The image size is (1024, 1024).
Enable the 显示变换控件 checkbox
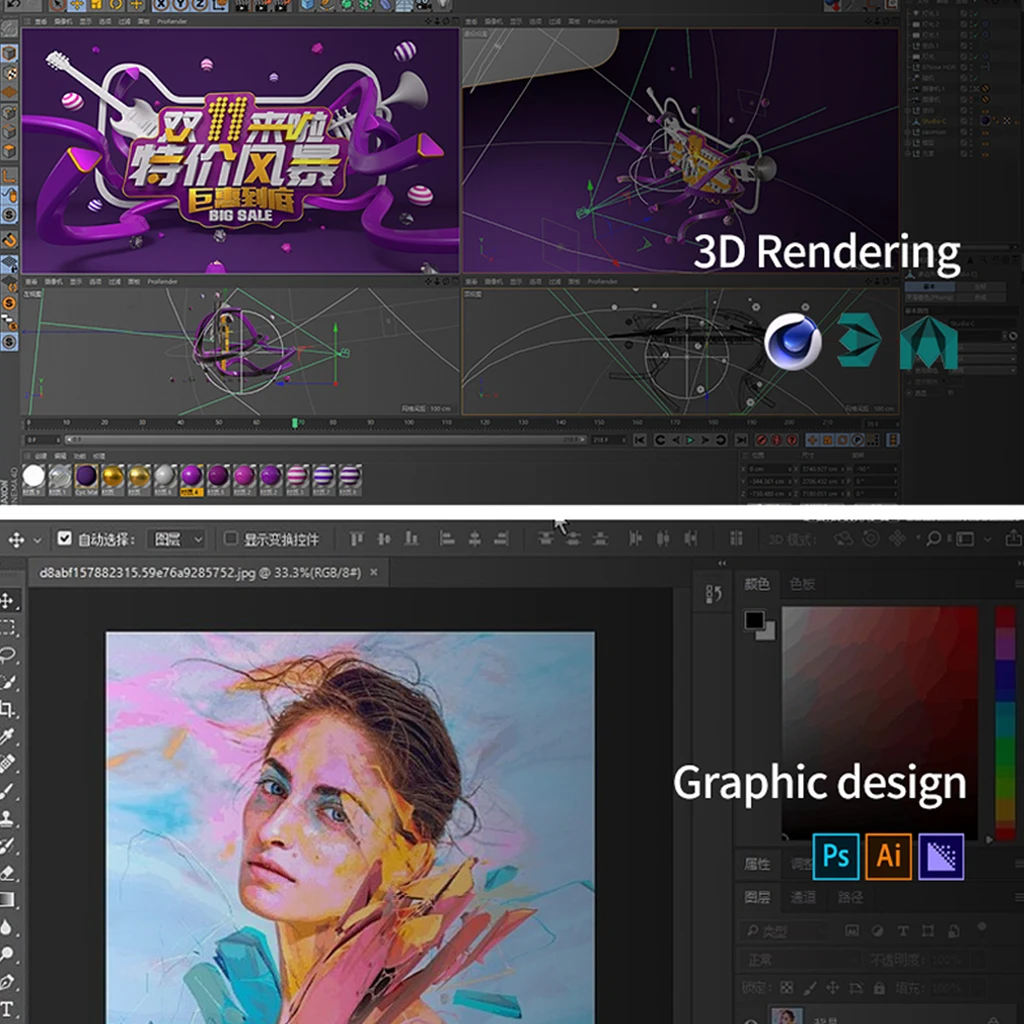pyautogui.click(x=231, y=539)
